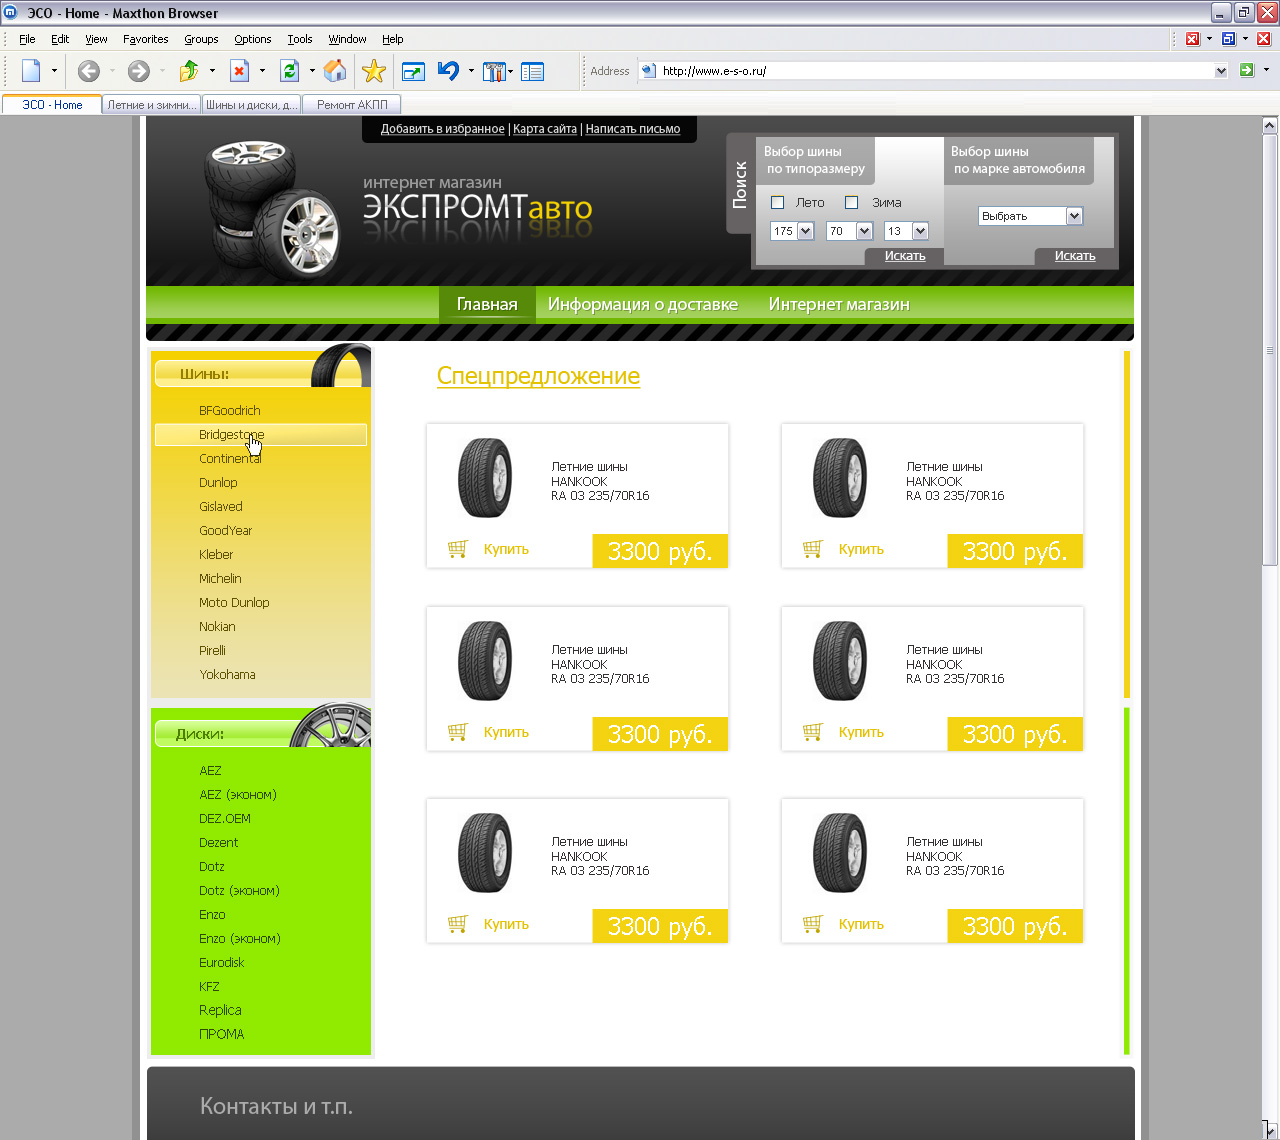1280x1140 pixels.
Task: Go to the Home page house icon
Action: pos(335,71)
